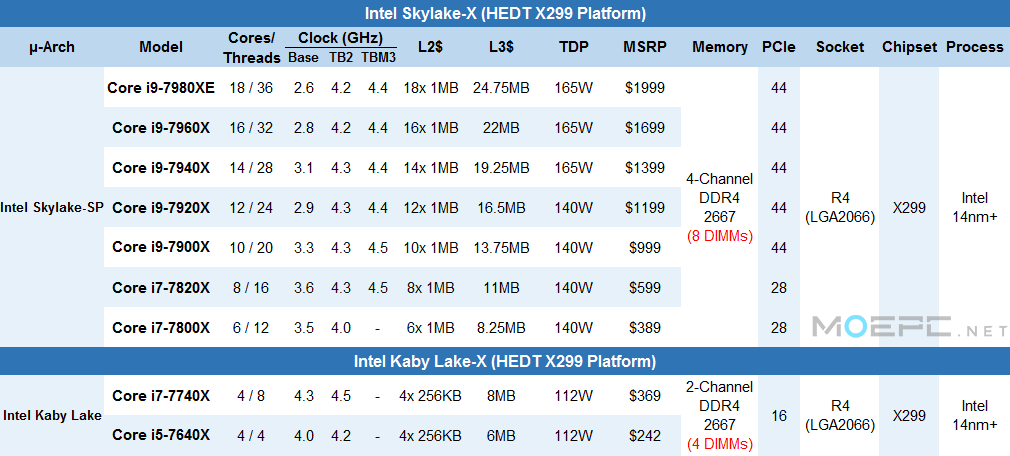
Task: Select the Intel Kaby Lake architecture label
Action: (52, 415)
